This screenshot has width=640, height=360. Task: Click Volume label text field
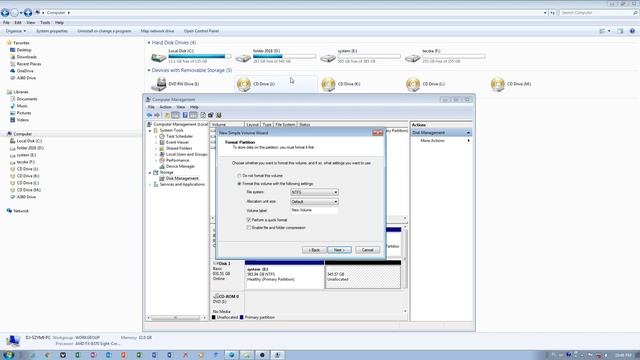click(x=314, y=210)
